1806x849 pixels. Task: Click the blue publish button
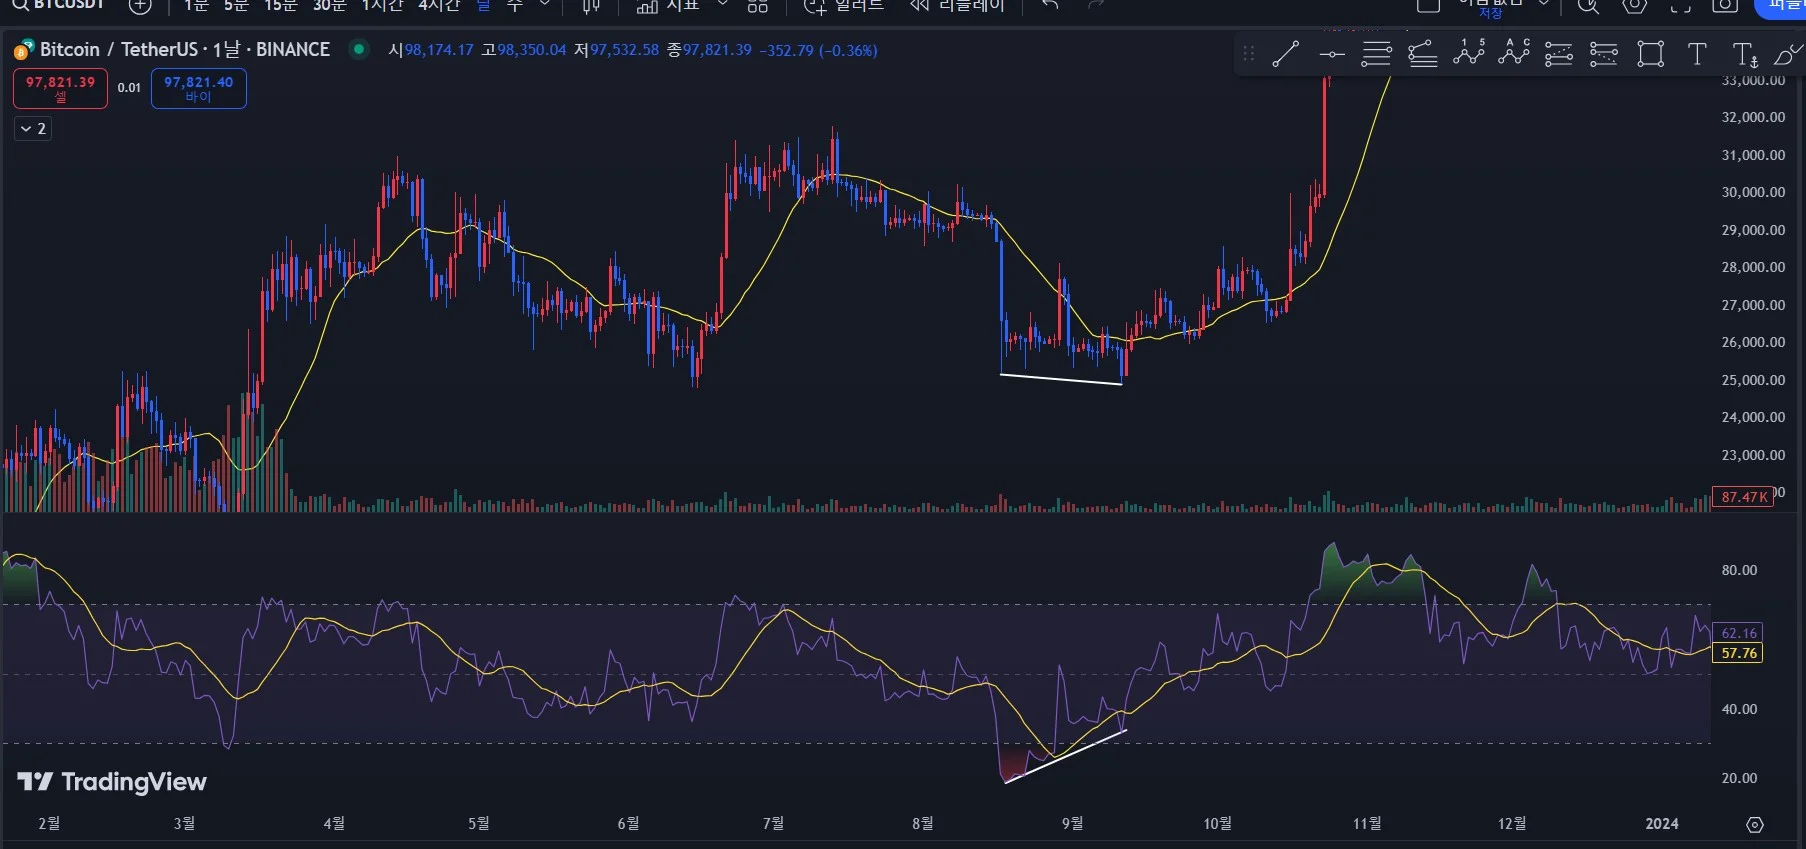click(x=1780, y=7)
